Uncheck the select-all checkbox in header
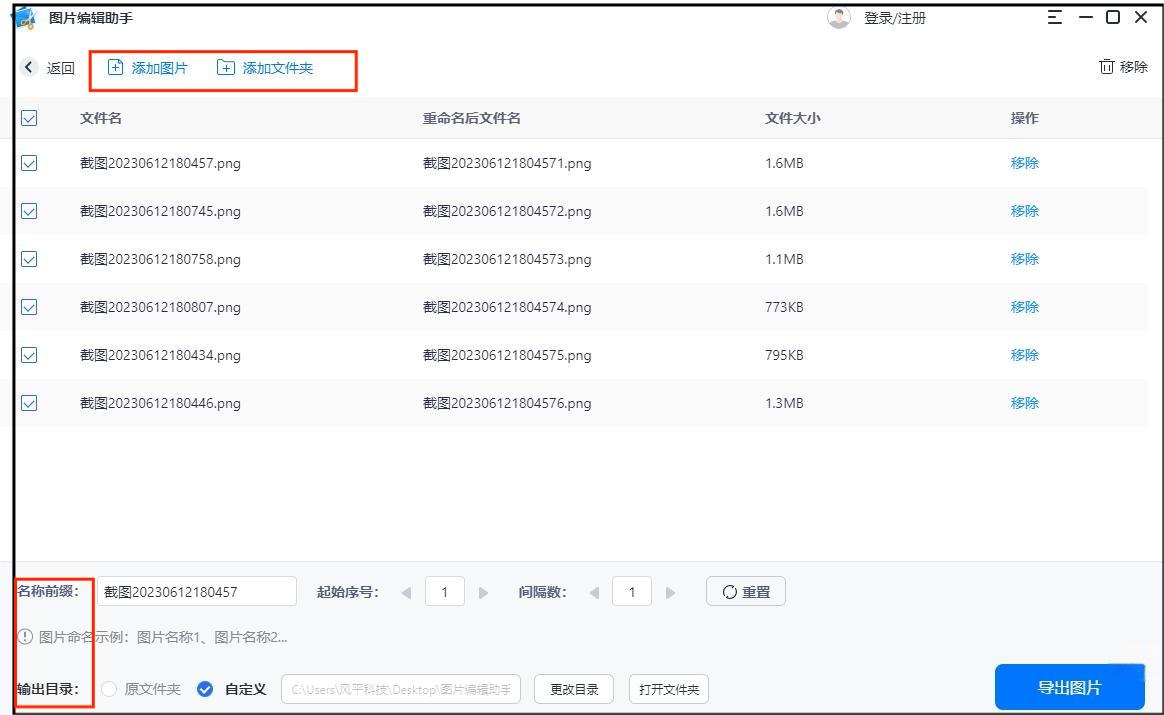1164x715 pixels. [29, 118]
